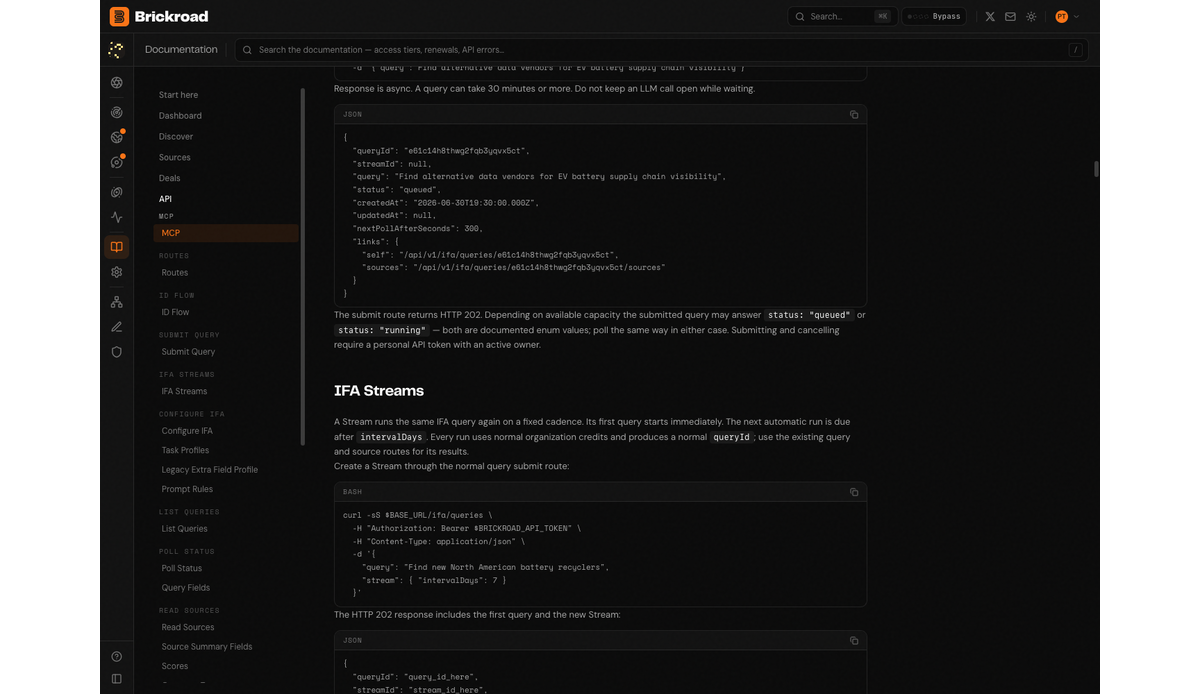
Task: Open the pencil edit icon
Action: [x=117, y=327]
